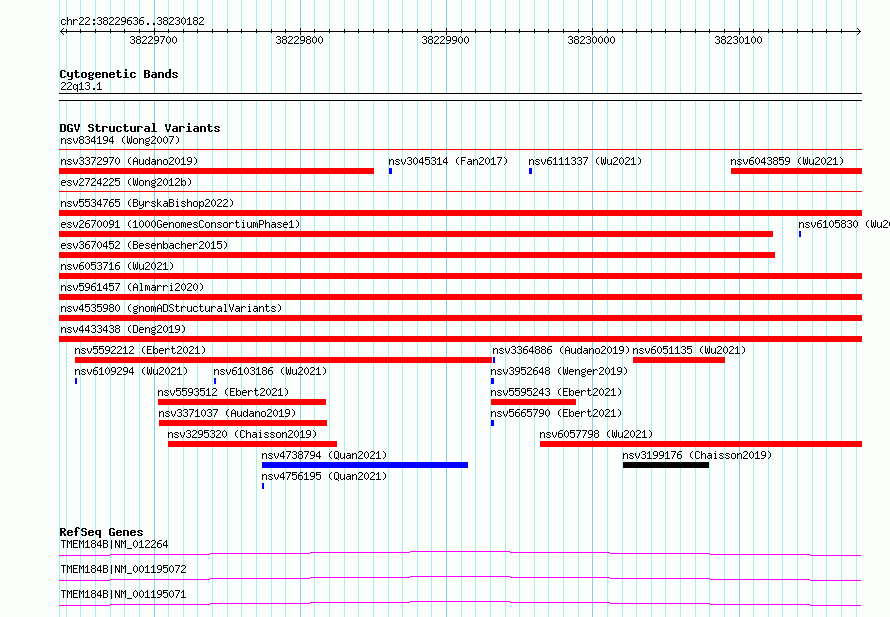The image size is (890, 617).
Task: Open the DGV Structural Variants track heading
Action: pyautogui.click(x=140, y=128)
